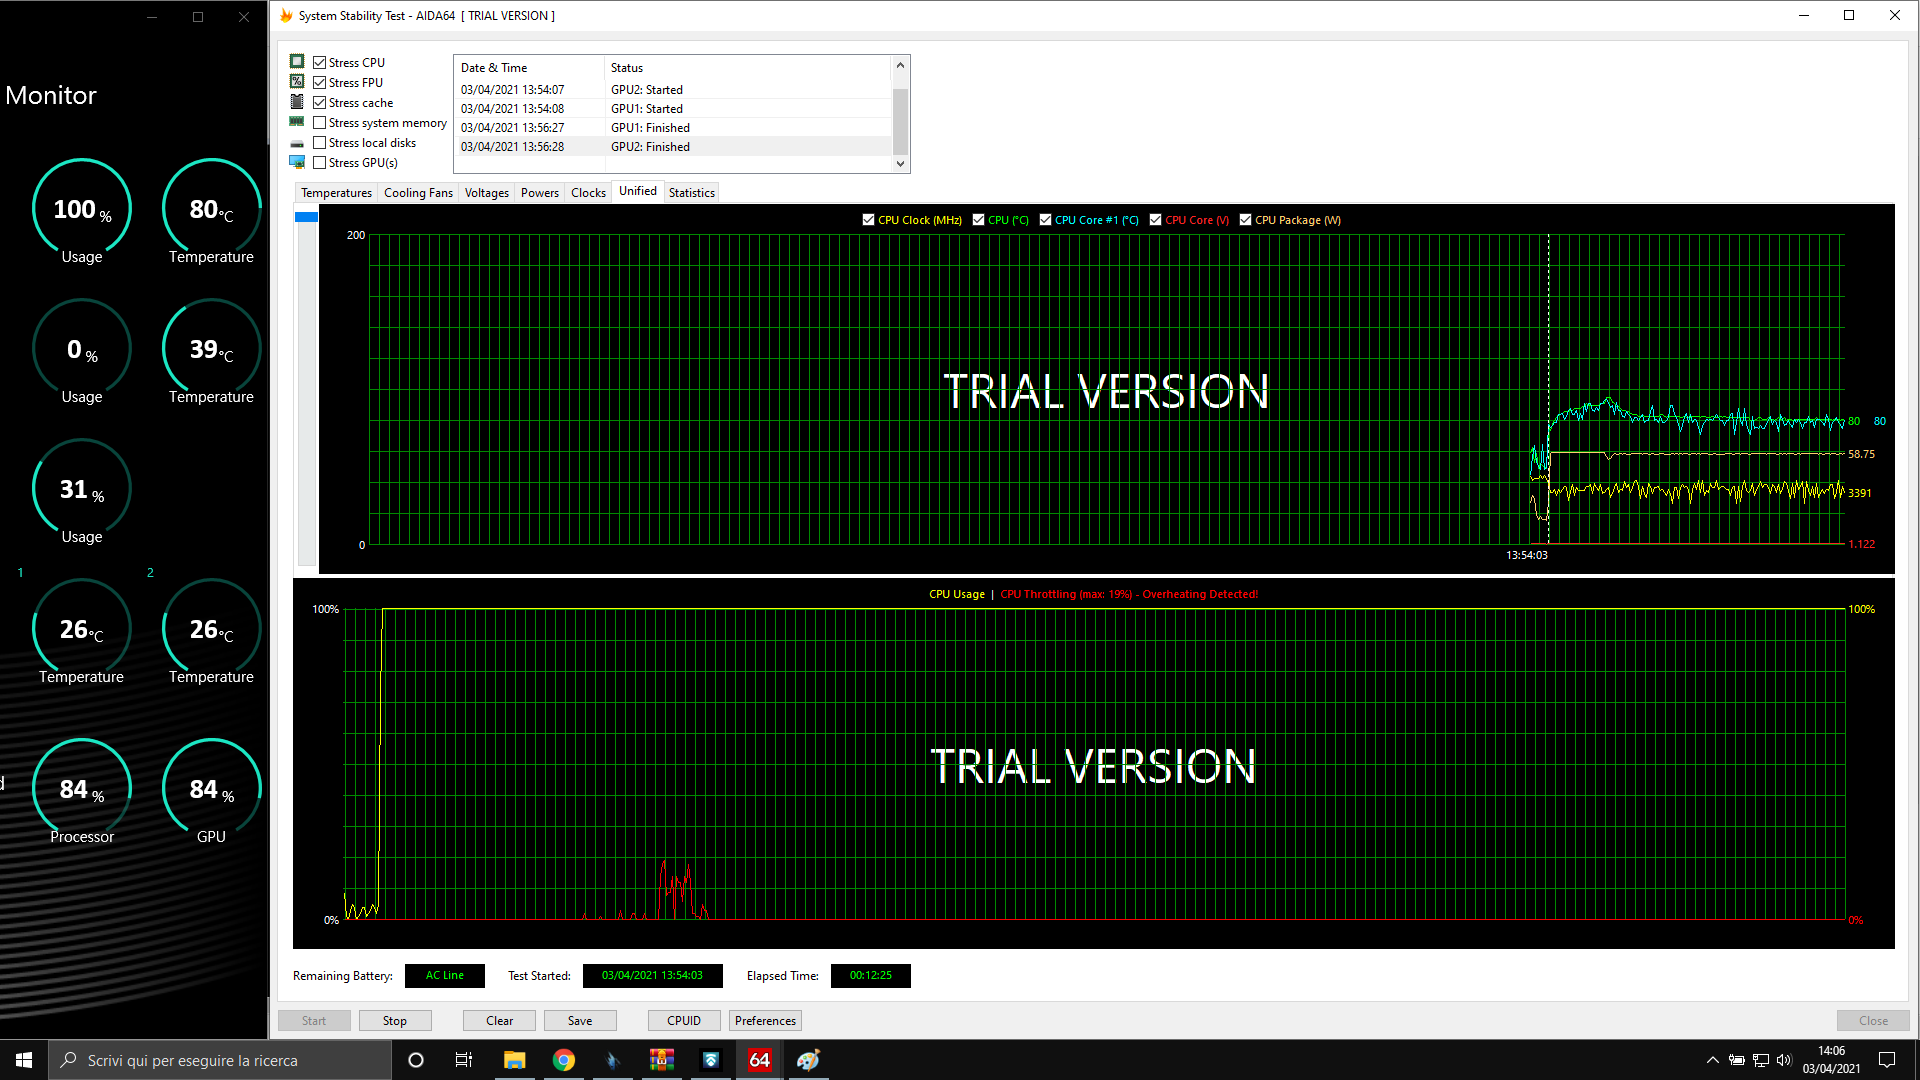The width and height of the screenshot is (1920, 1080).
Task: Toggle CPU Package (W) graph checkbox
Action: pos(1245,220)
